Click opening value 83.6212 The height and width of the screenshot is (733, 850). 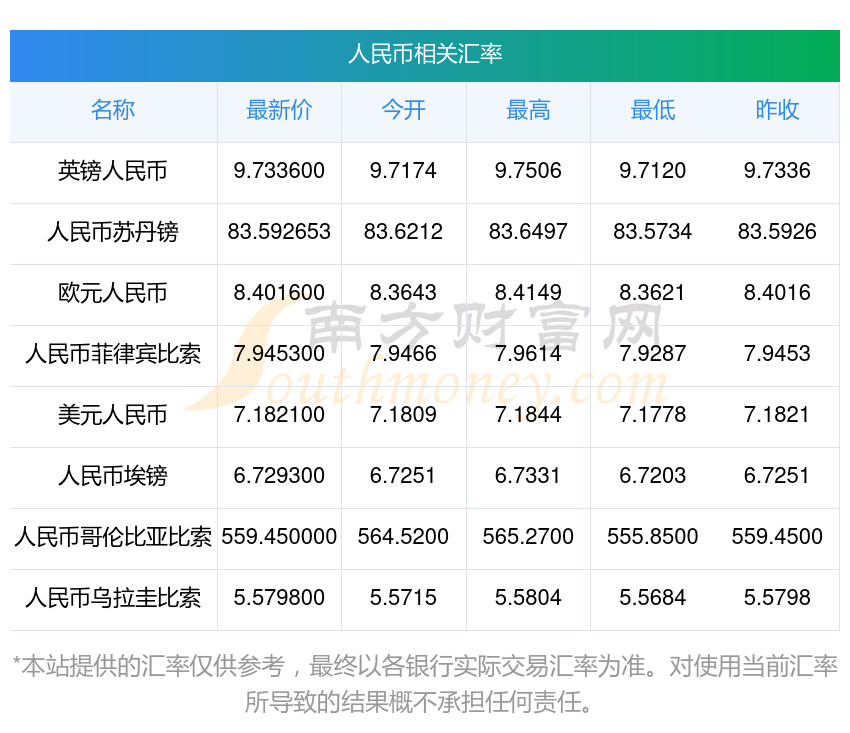[x=403, y=232]
